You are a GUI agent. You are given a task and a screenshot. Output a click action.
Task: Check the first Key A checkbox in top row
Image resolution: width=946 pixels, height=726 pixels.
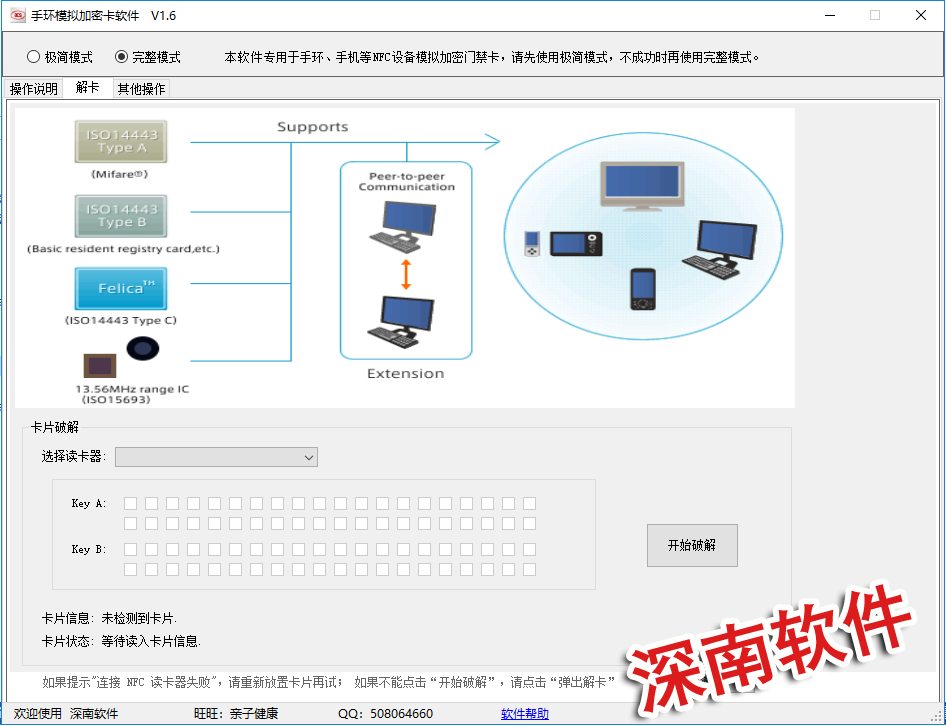tap(130, 503)
